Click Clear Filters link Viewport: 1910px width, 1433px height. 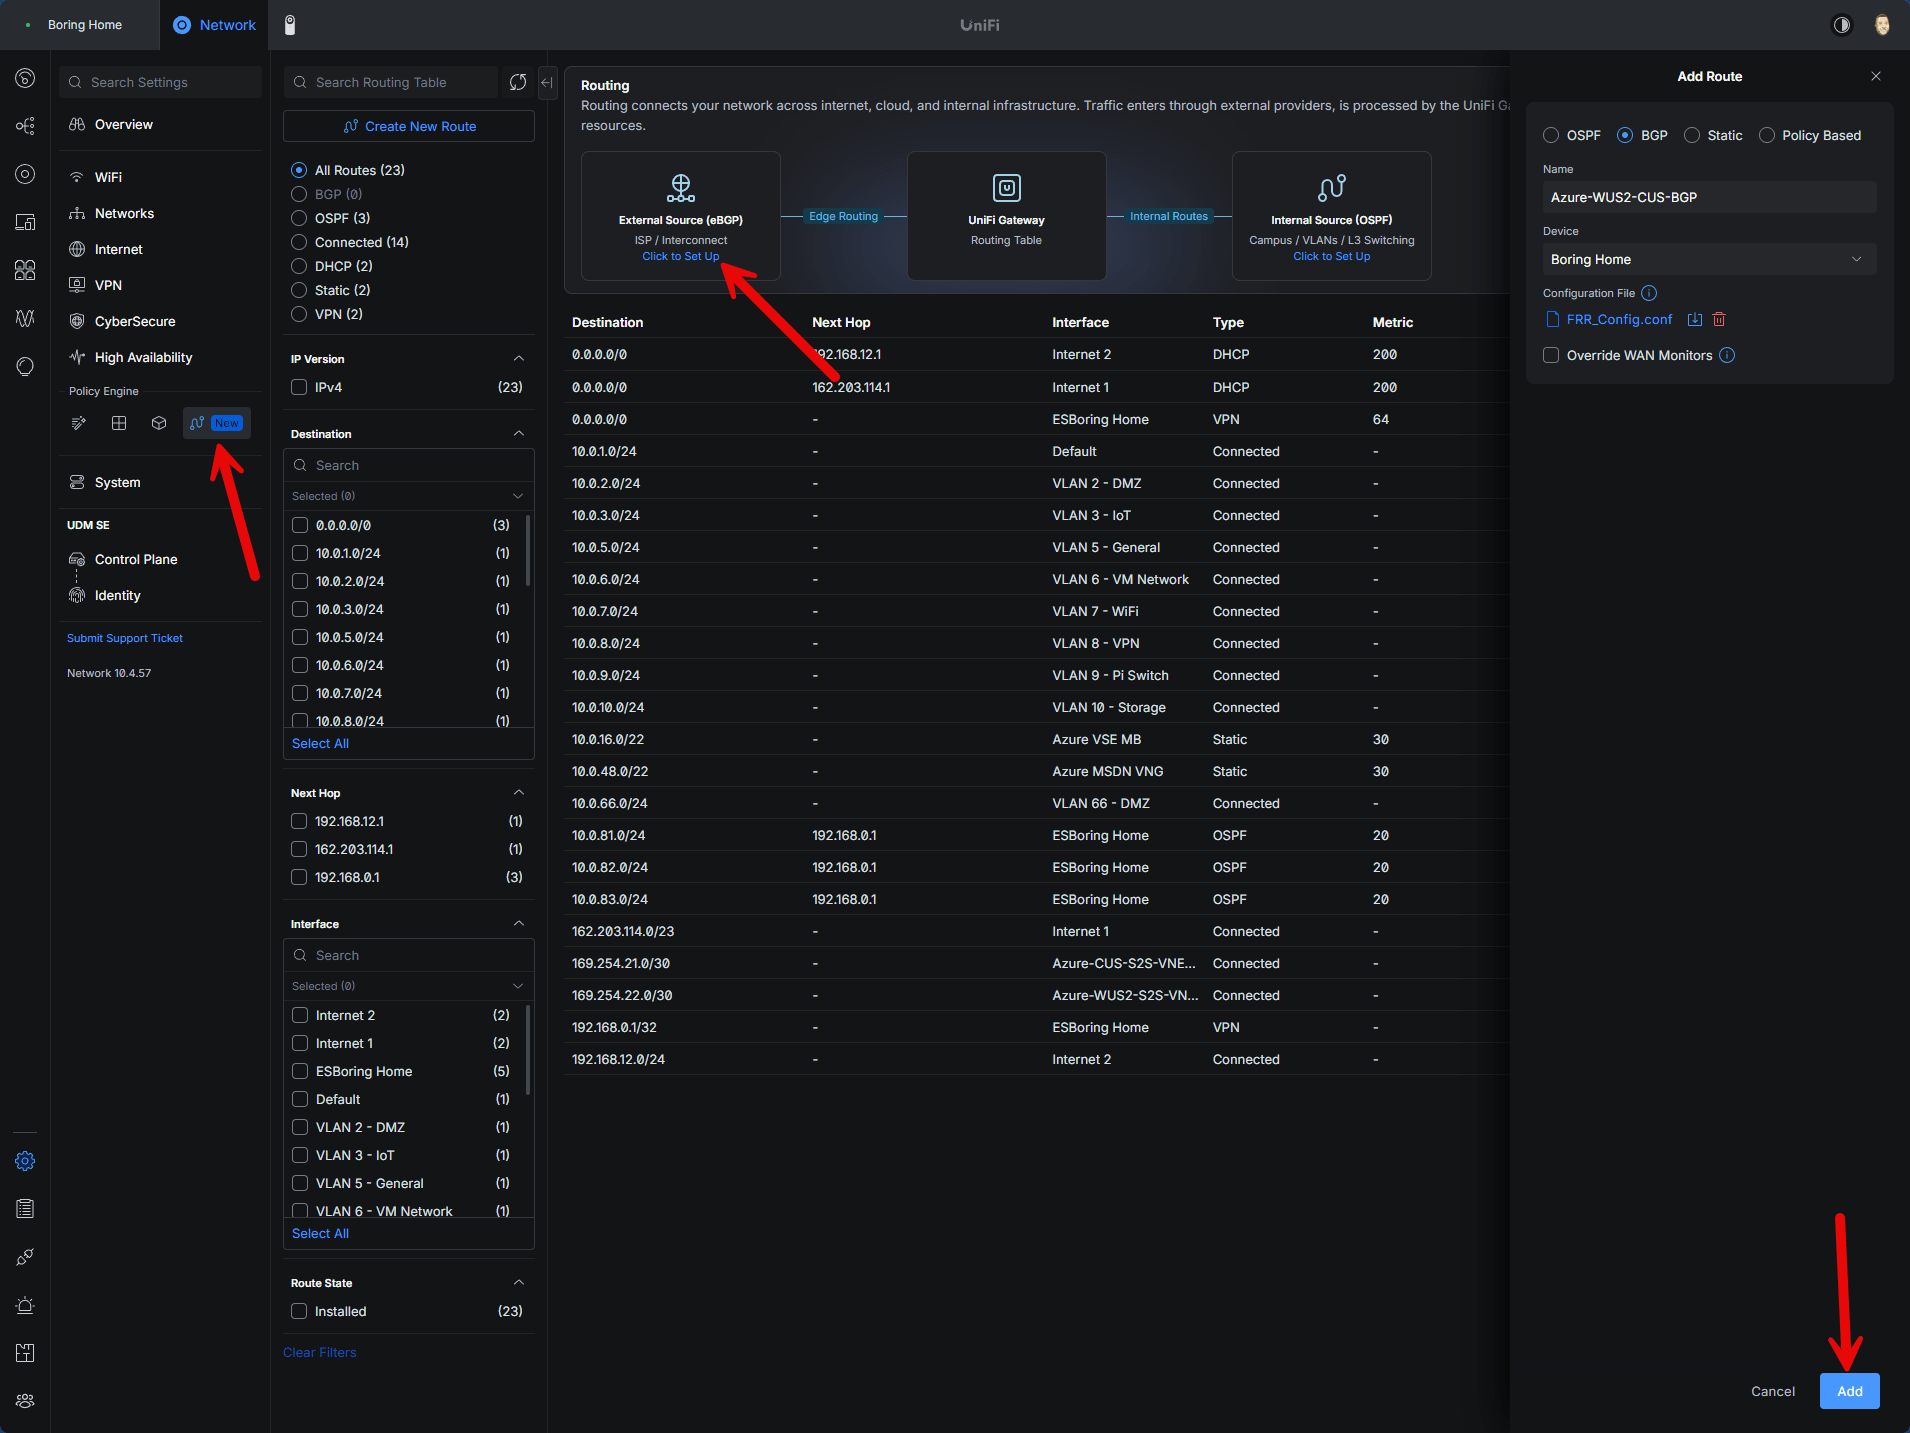coord(319,1352)
